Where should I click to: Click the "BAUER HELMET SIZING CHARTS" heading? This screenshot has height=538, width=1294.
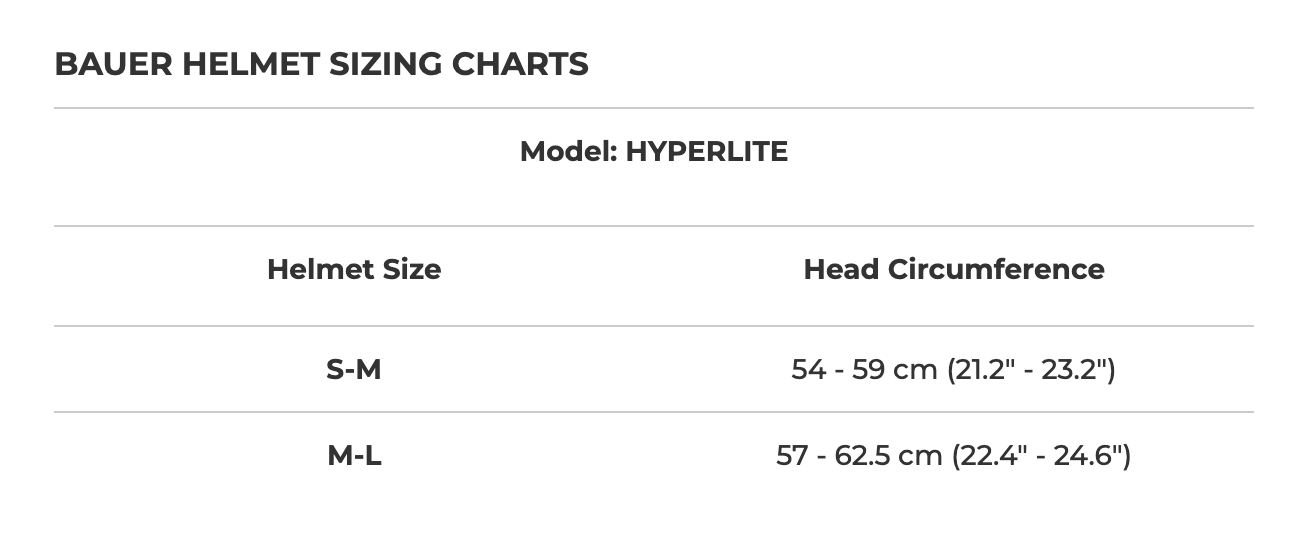tap(321, 64)
